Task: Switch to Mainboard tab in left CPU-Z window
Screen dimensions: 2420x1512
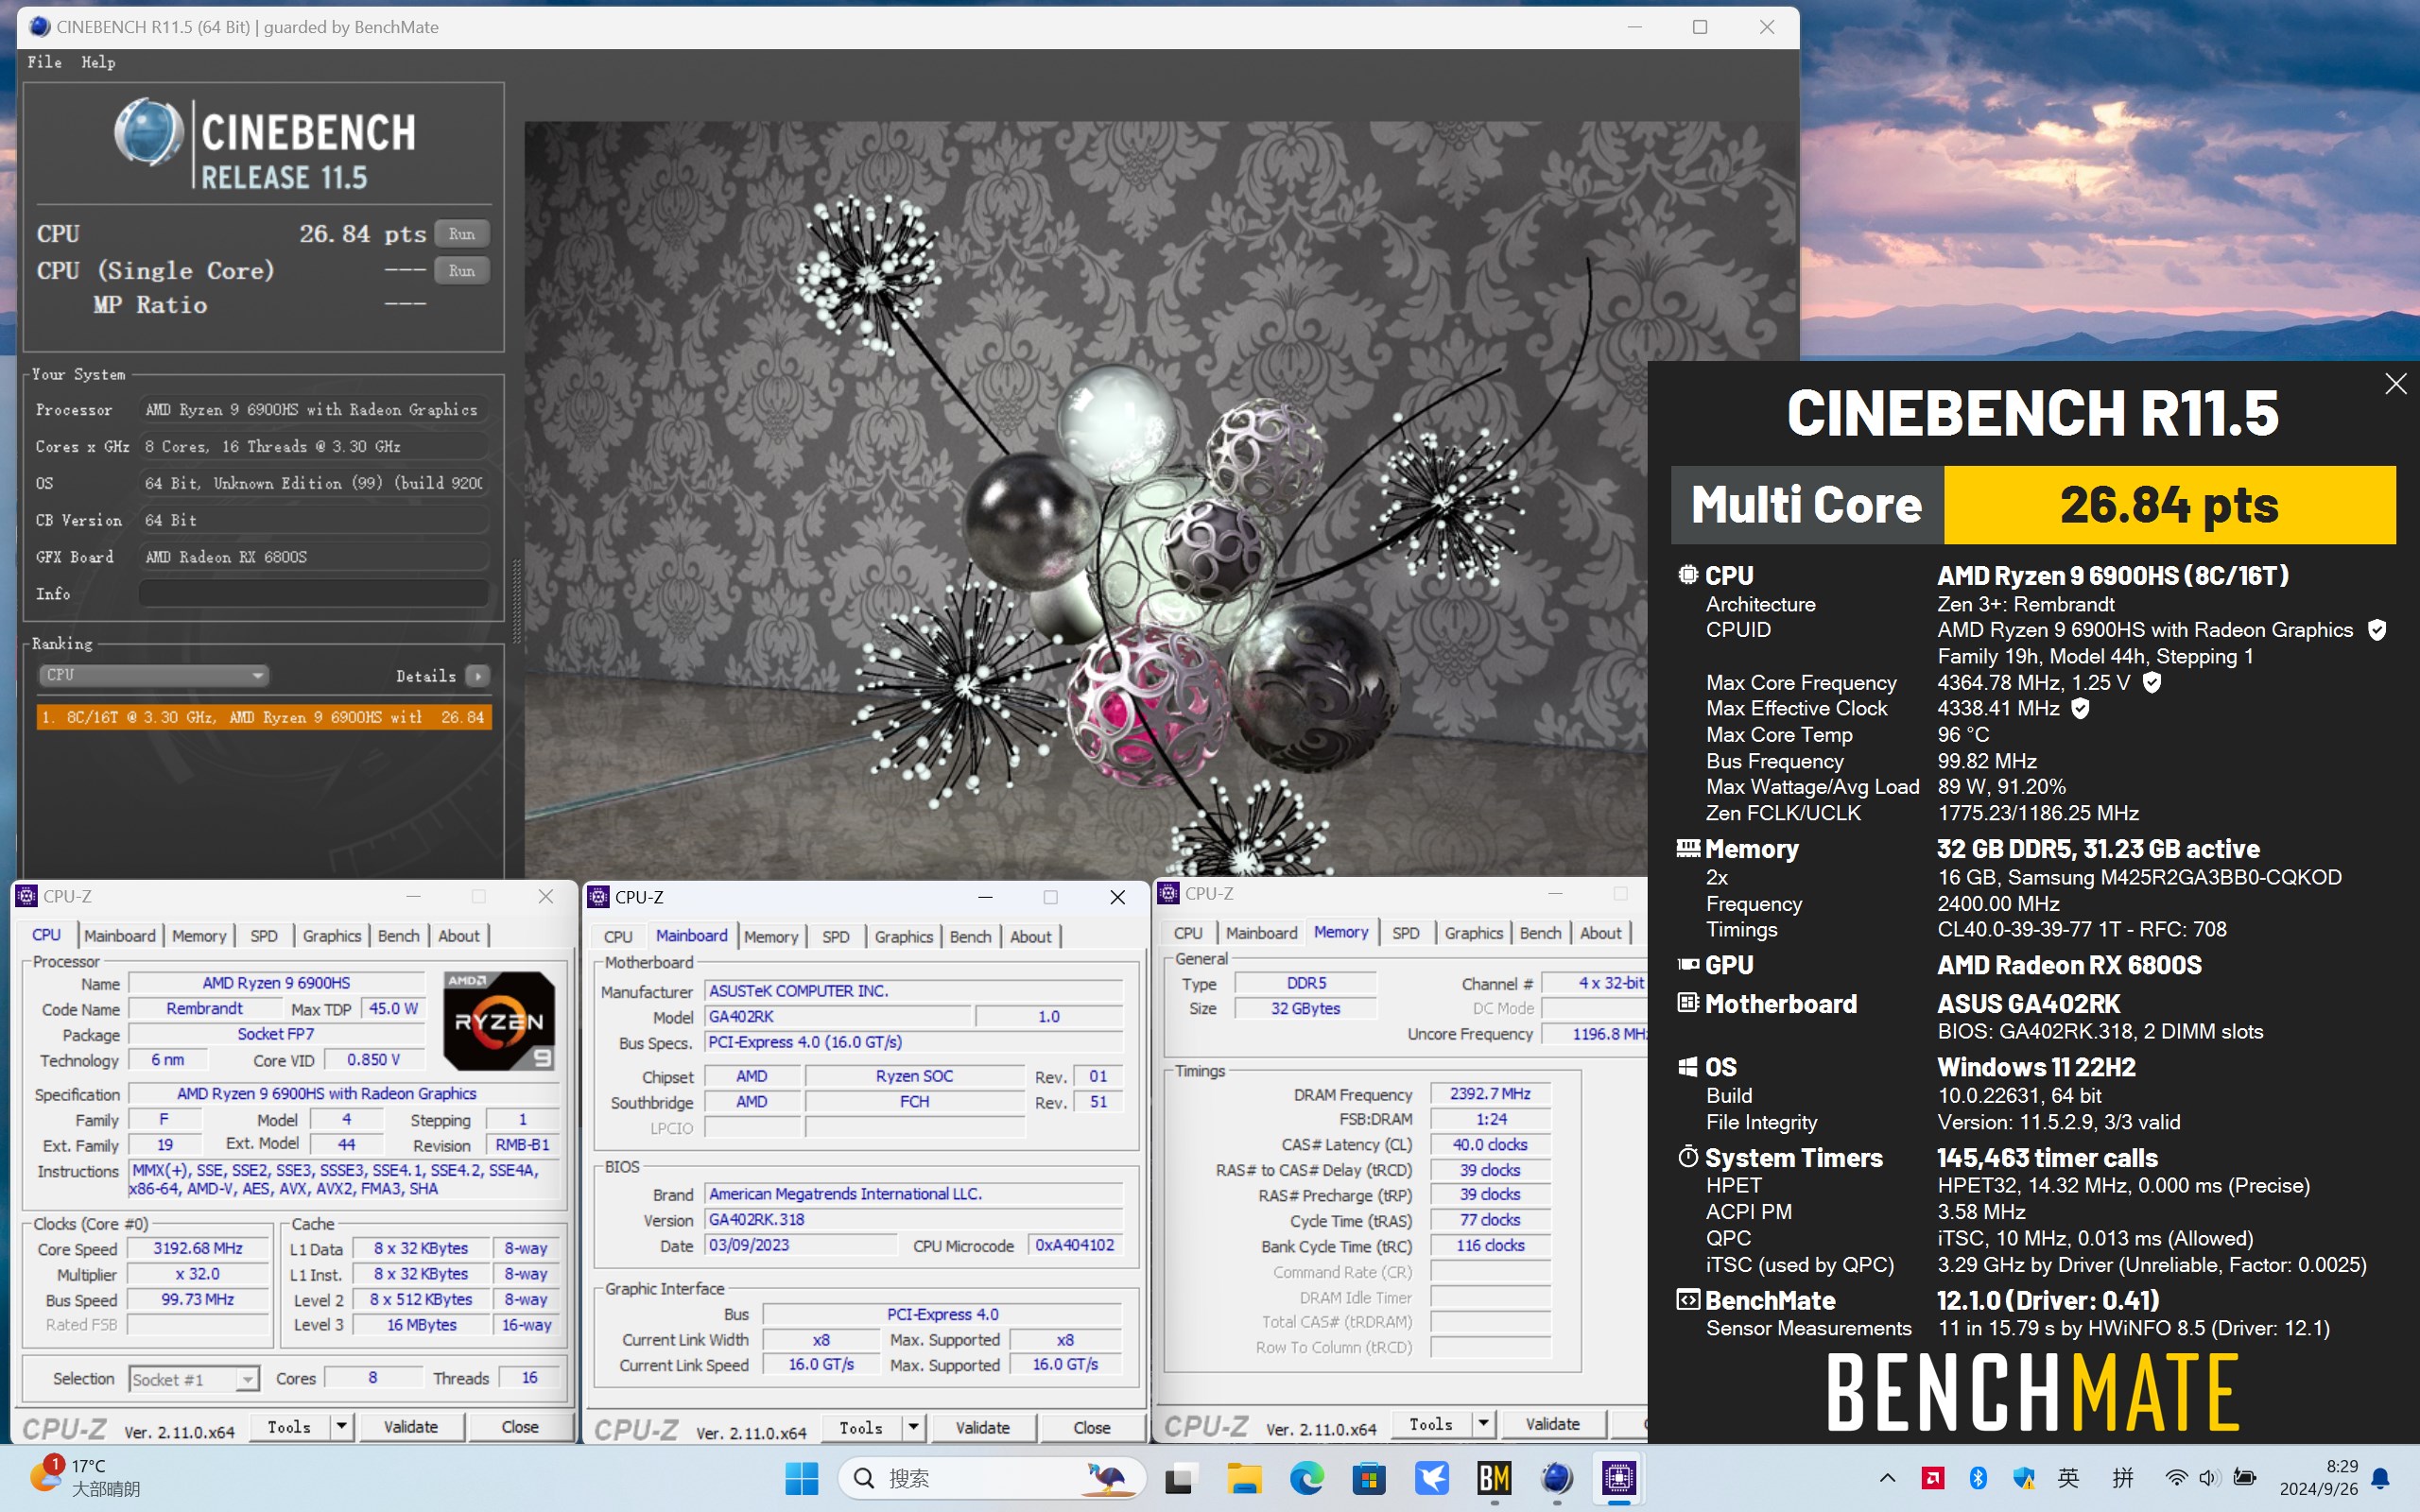Action: (x=120, y=936)
